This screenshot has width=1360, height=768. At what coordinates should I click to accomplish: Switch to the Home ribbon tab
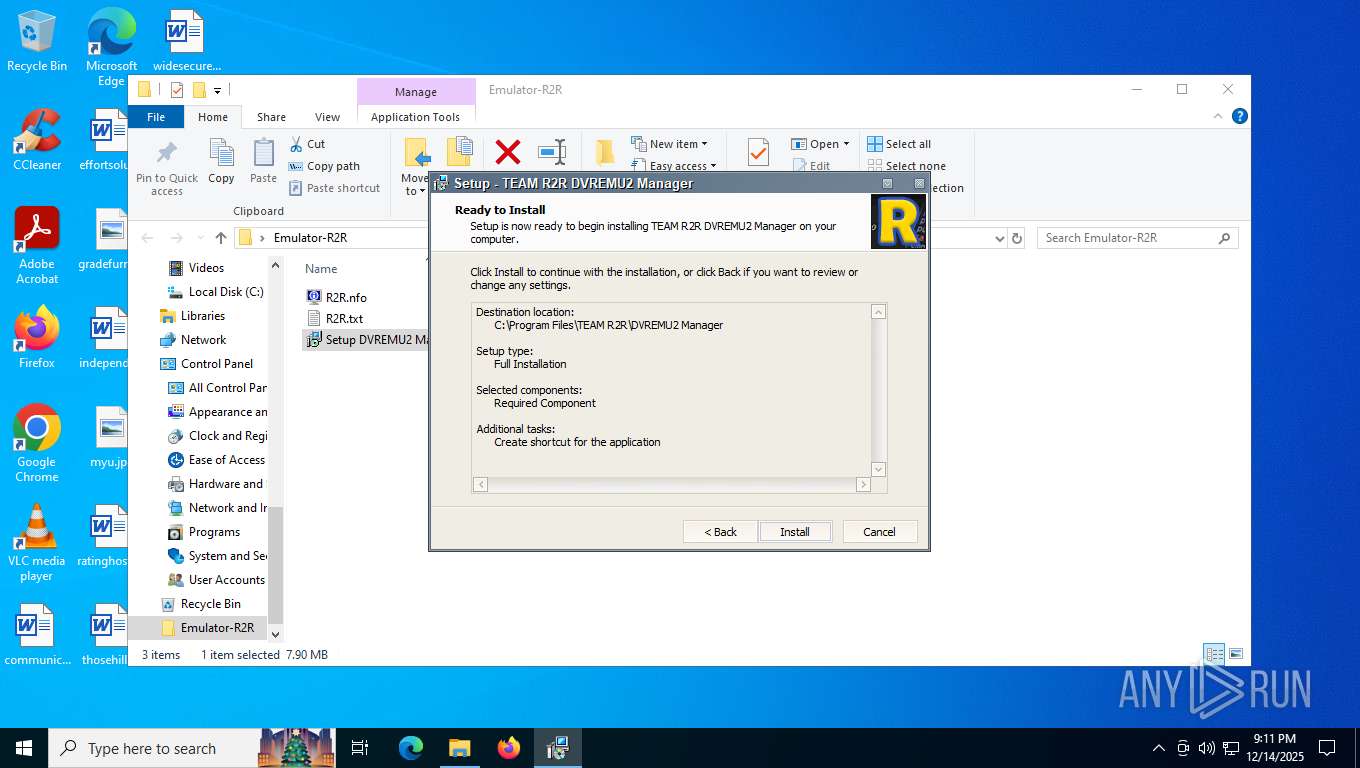[213, 117]
